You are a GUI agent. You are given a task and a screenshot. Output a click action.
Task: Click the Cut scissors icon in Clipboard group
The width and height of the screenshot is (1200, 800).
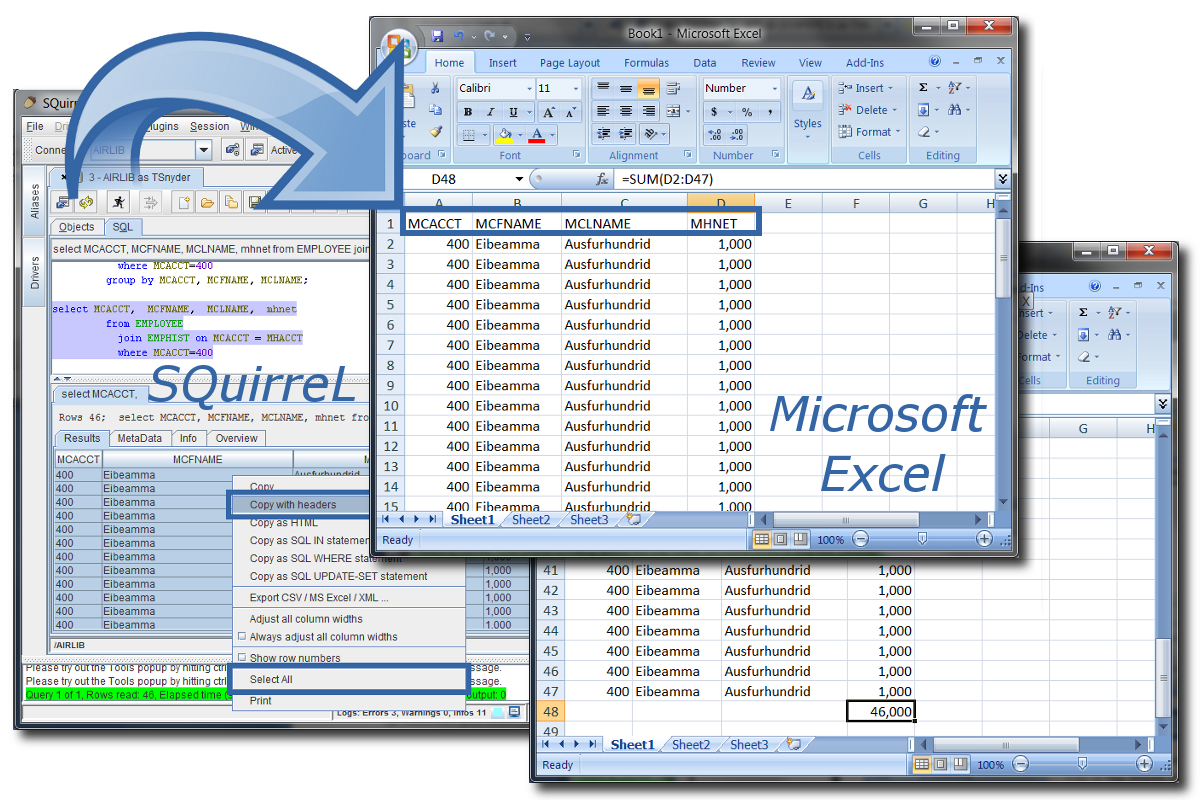click(435, 88)
